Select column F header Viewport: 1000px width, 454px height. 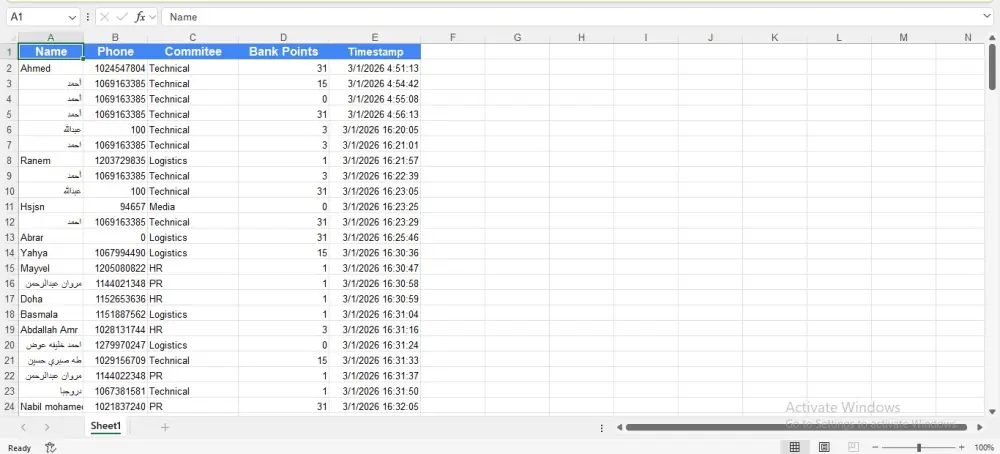coord(453,38)
